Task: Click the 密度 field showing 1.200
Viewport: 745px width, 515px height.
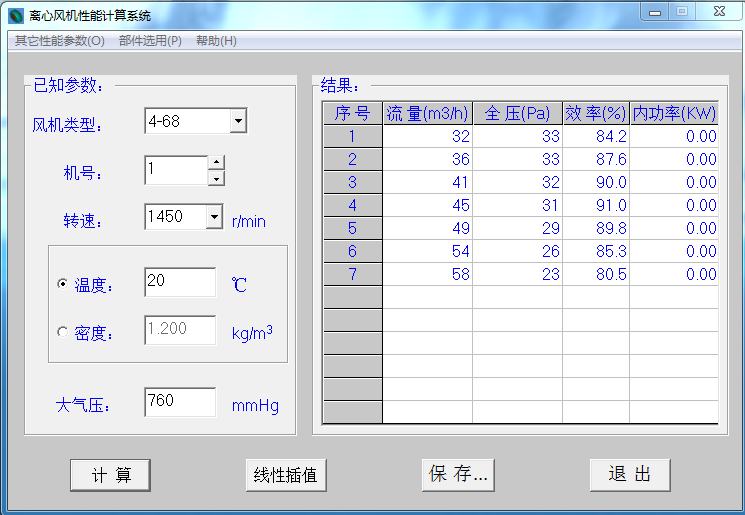Action: (x=180, y=330)
